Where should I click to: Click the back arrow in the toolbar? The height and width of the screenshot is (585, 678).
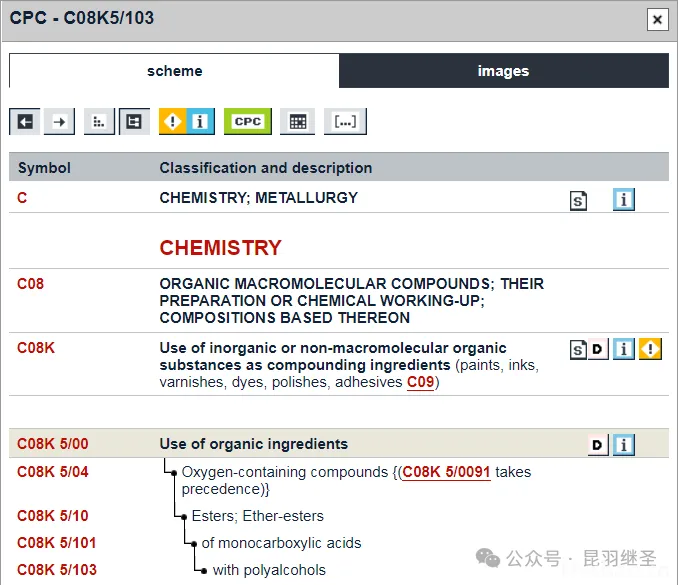click(x=25, y=122)
